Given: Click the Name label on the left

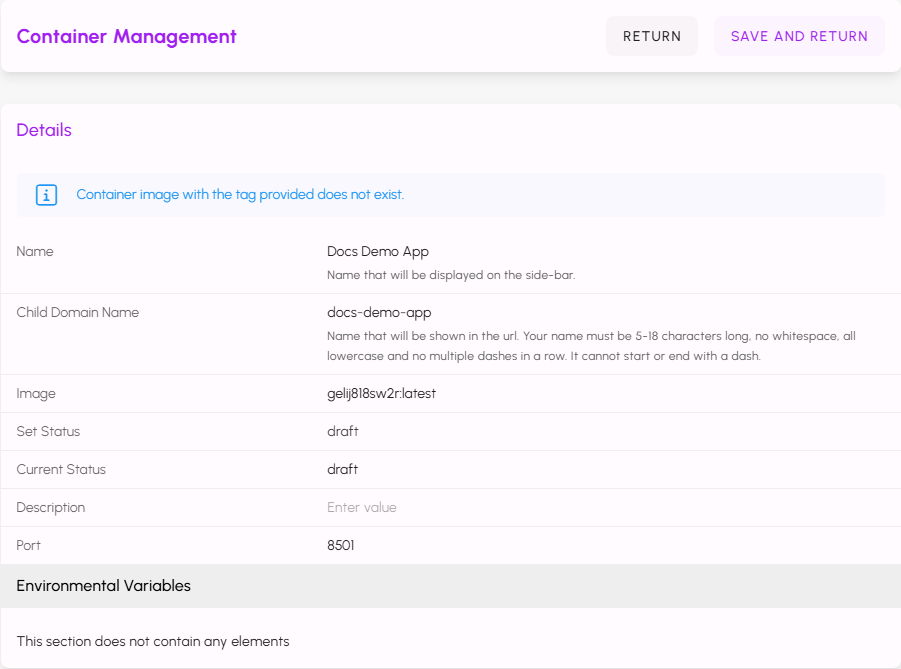Looking at the screenshot, I should (x=35, y=252).
